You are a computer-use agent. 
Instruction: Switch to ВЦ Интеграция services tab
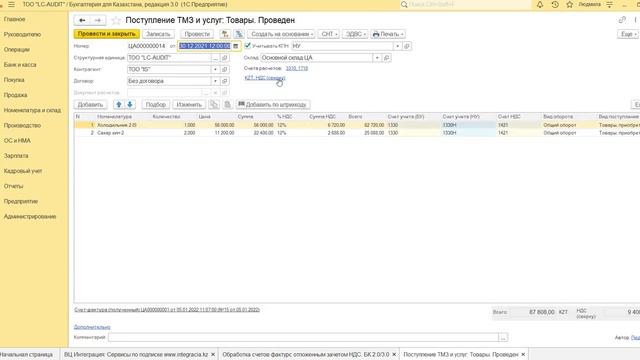136,354
